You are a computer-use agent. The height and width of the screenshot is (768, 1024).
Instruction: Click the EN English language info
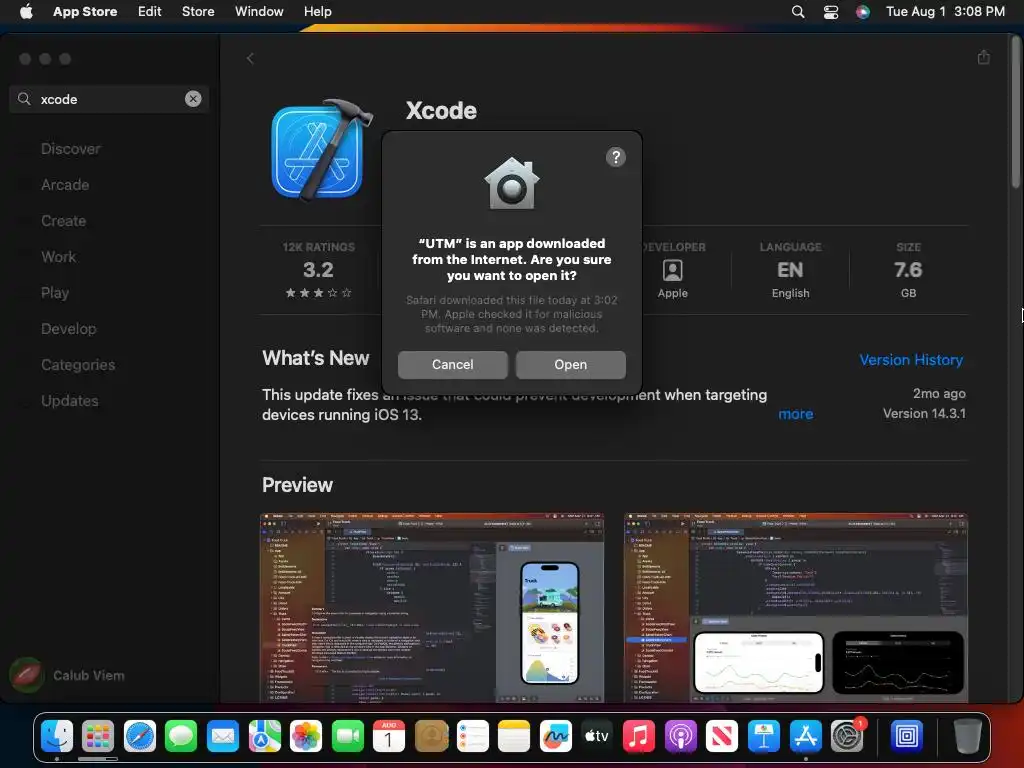(x=790, y=270)
